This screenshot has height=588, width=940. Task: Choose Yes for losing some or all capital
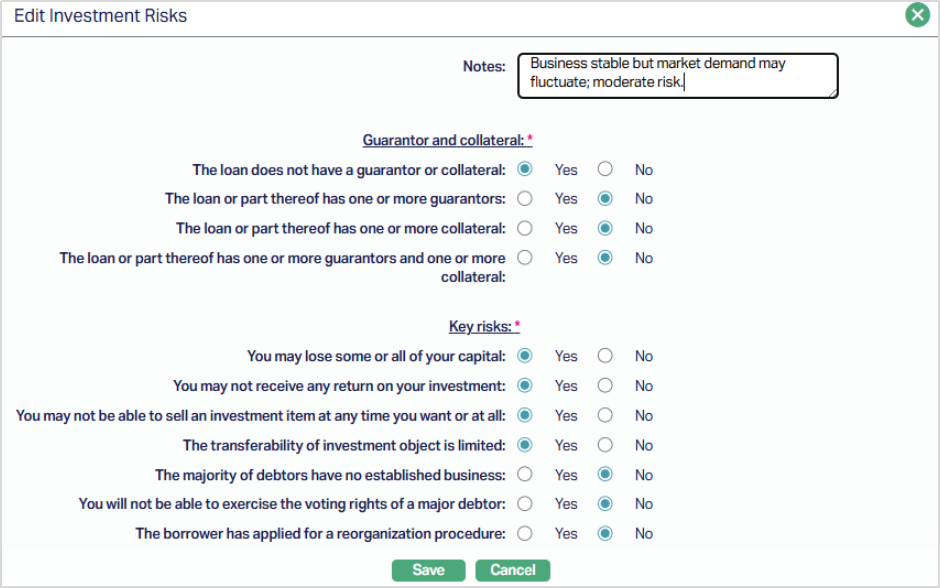(x=525, y=356)
